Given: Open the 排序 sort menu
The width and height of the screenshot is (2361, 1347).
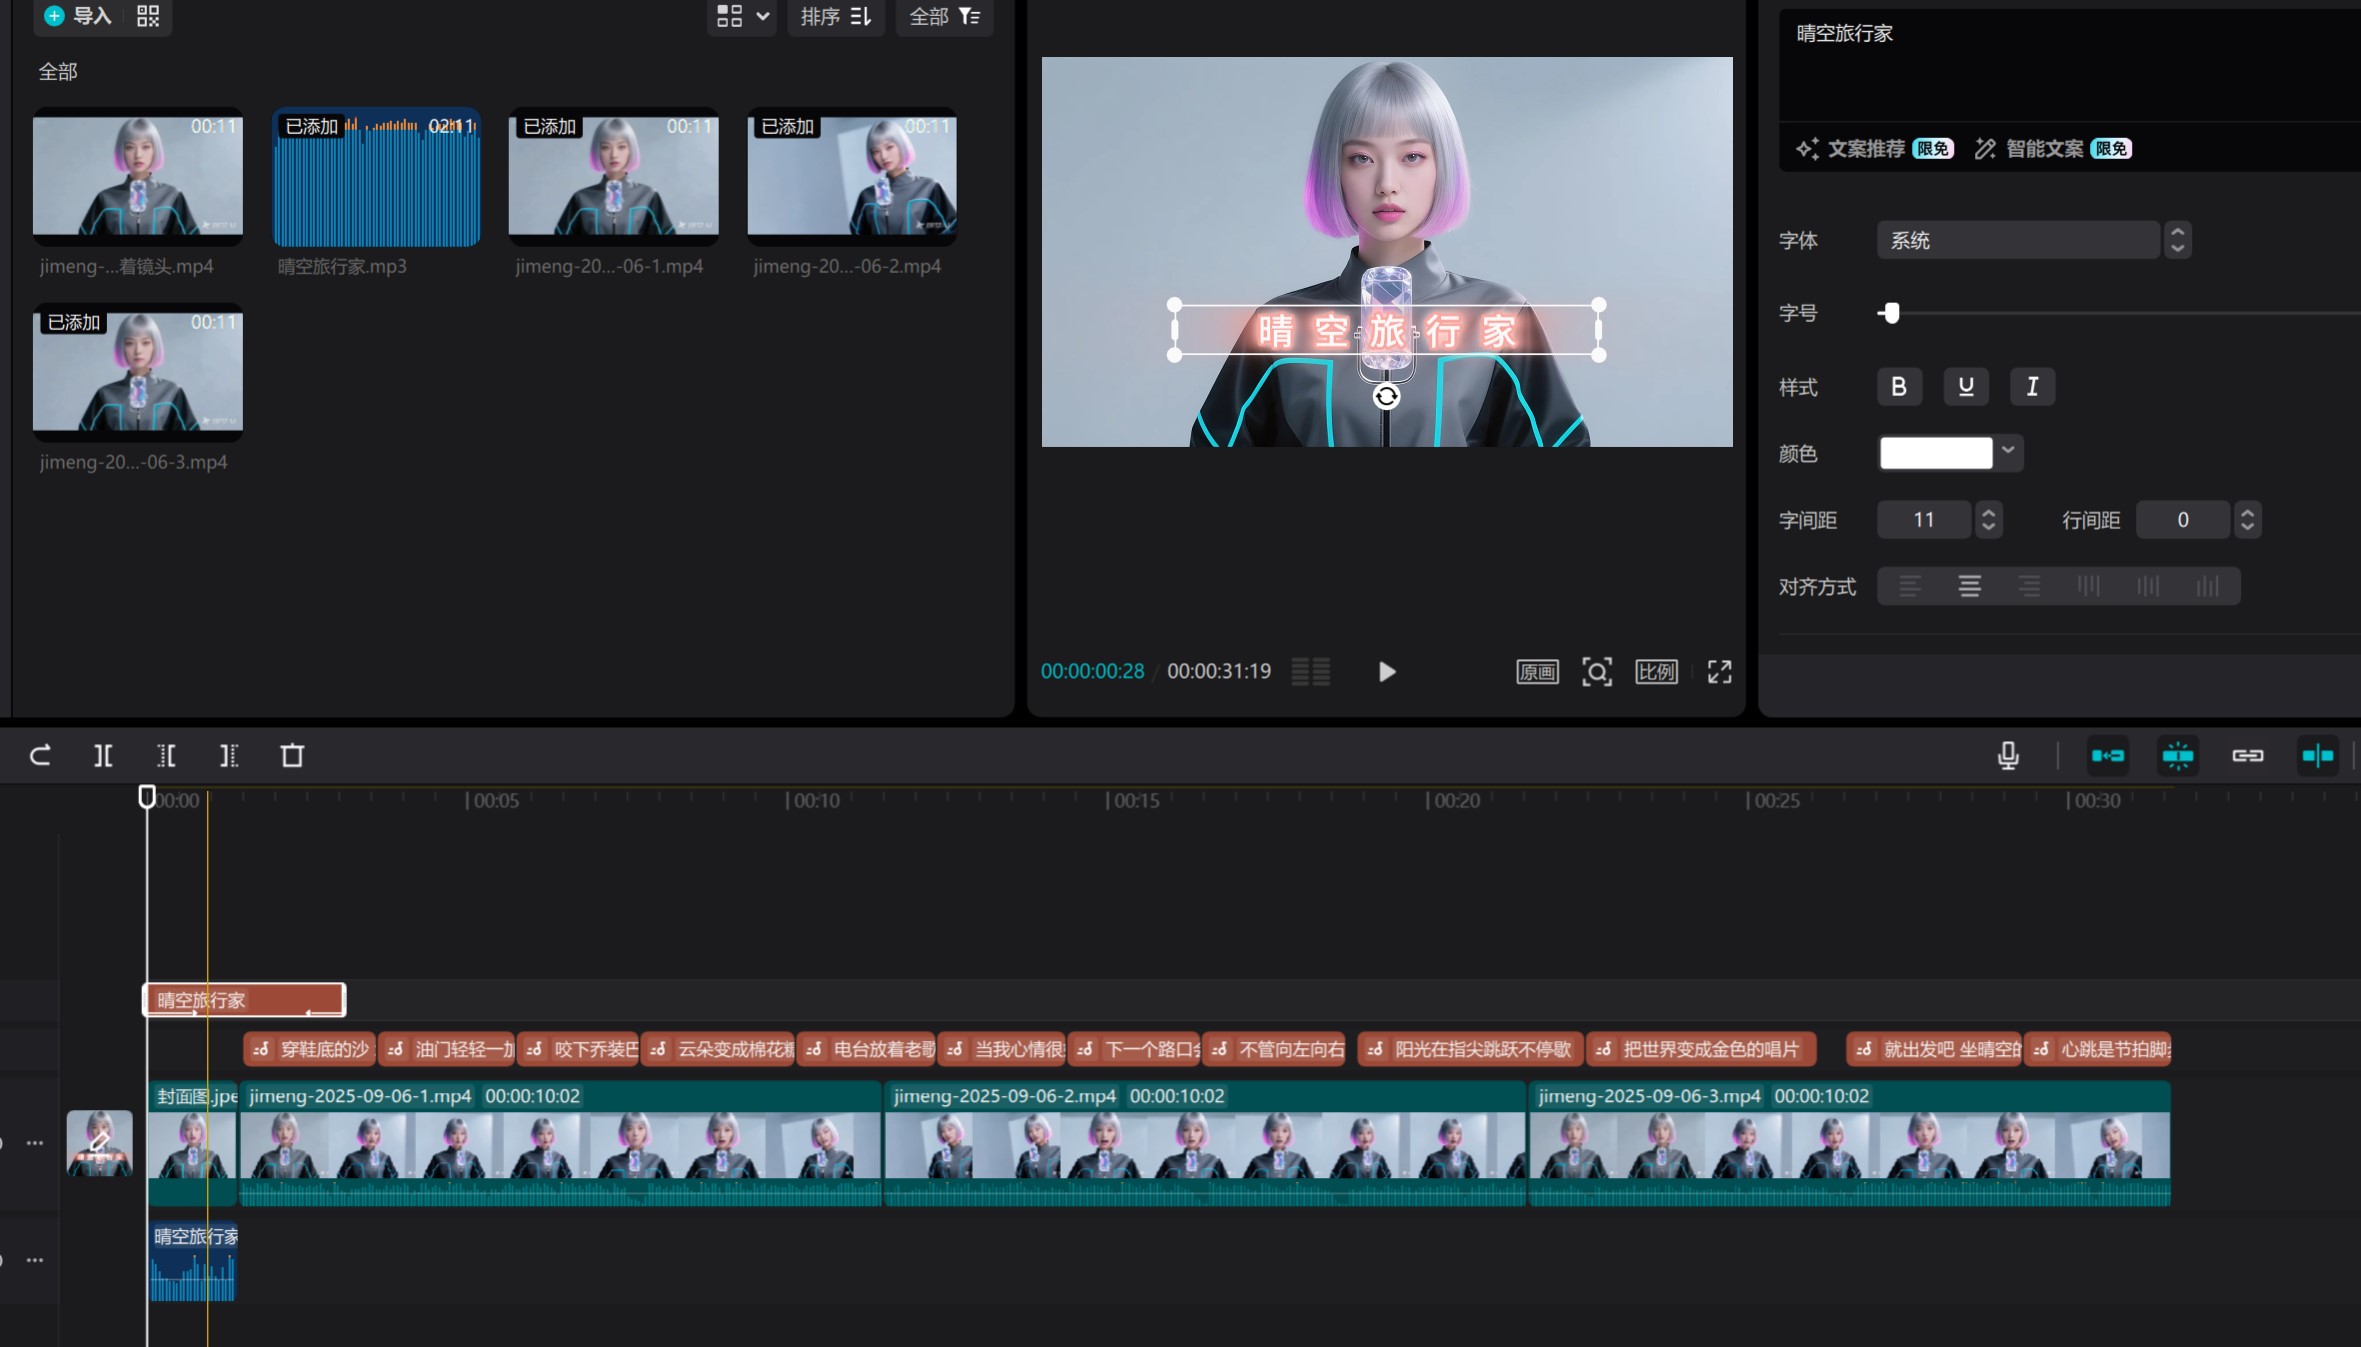Looking at the screenshot, I should point(835,16).
